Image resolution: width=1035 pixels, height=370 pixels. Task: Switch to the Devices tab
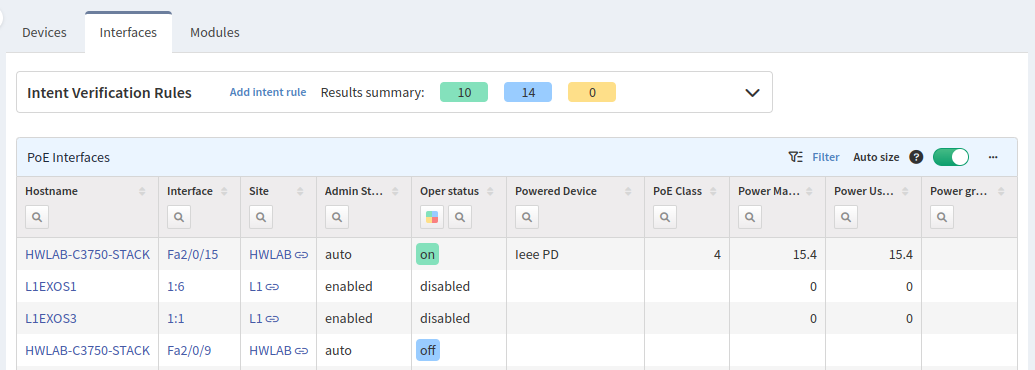tap(44, 32)
